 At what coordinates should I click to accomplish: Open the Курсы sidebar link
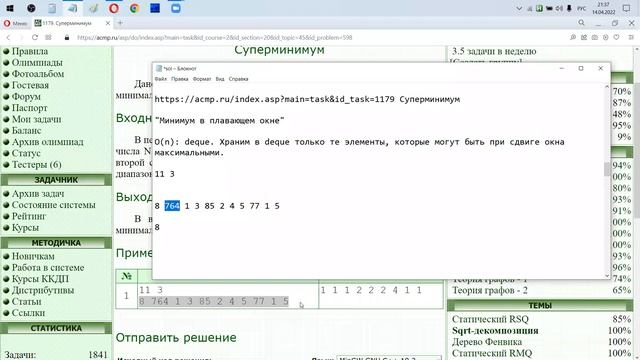coord(25,227)
